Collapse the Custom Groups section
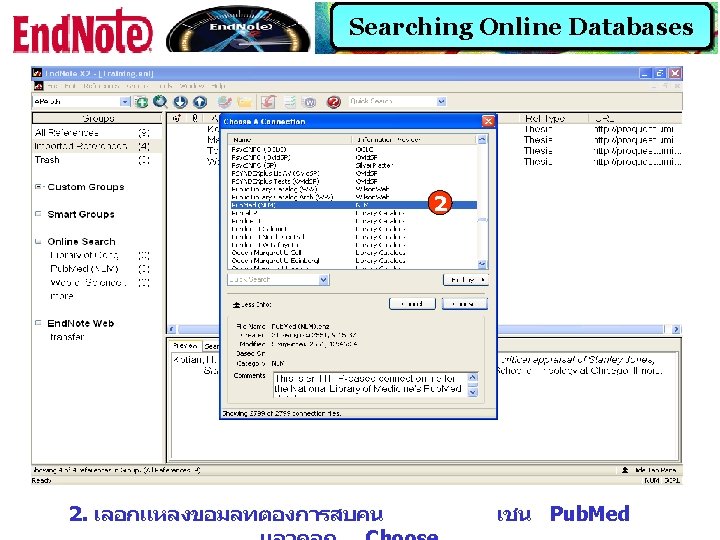720x540 pixels. (39, 187)
